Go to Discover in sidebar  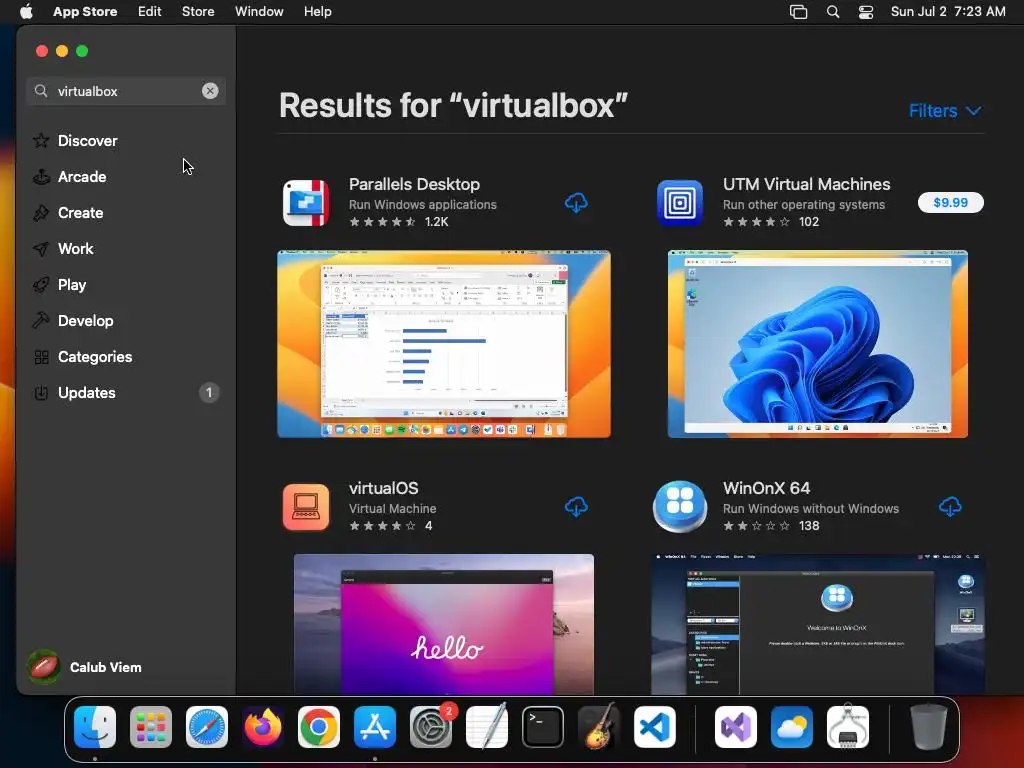coord(126,141)
